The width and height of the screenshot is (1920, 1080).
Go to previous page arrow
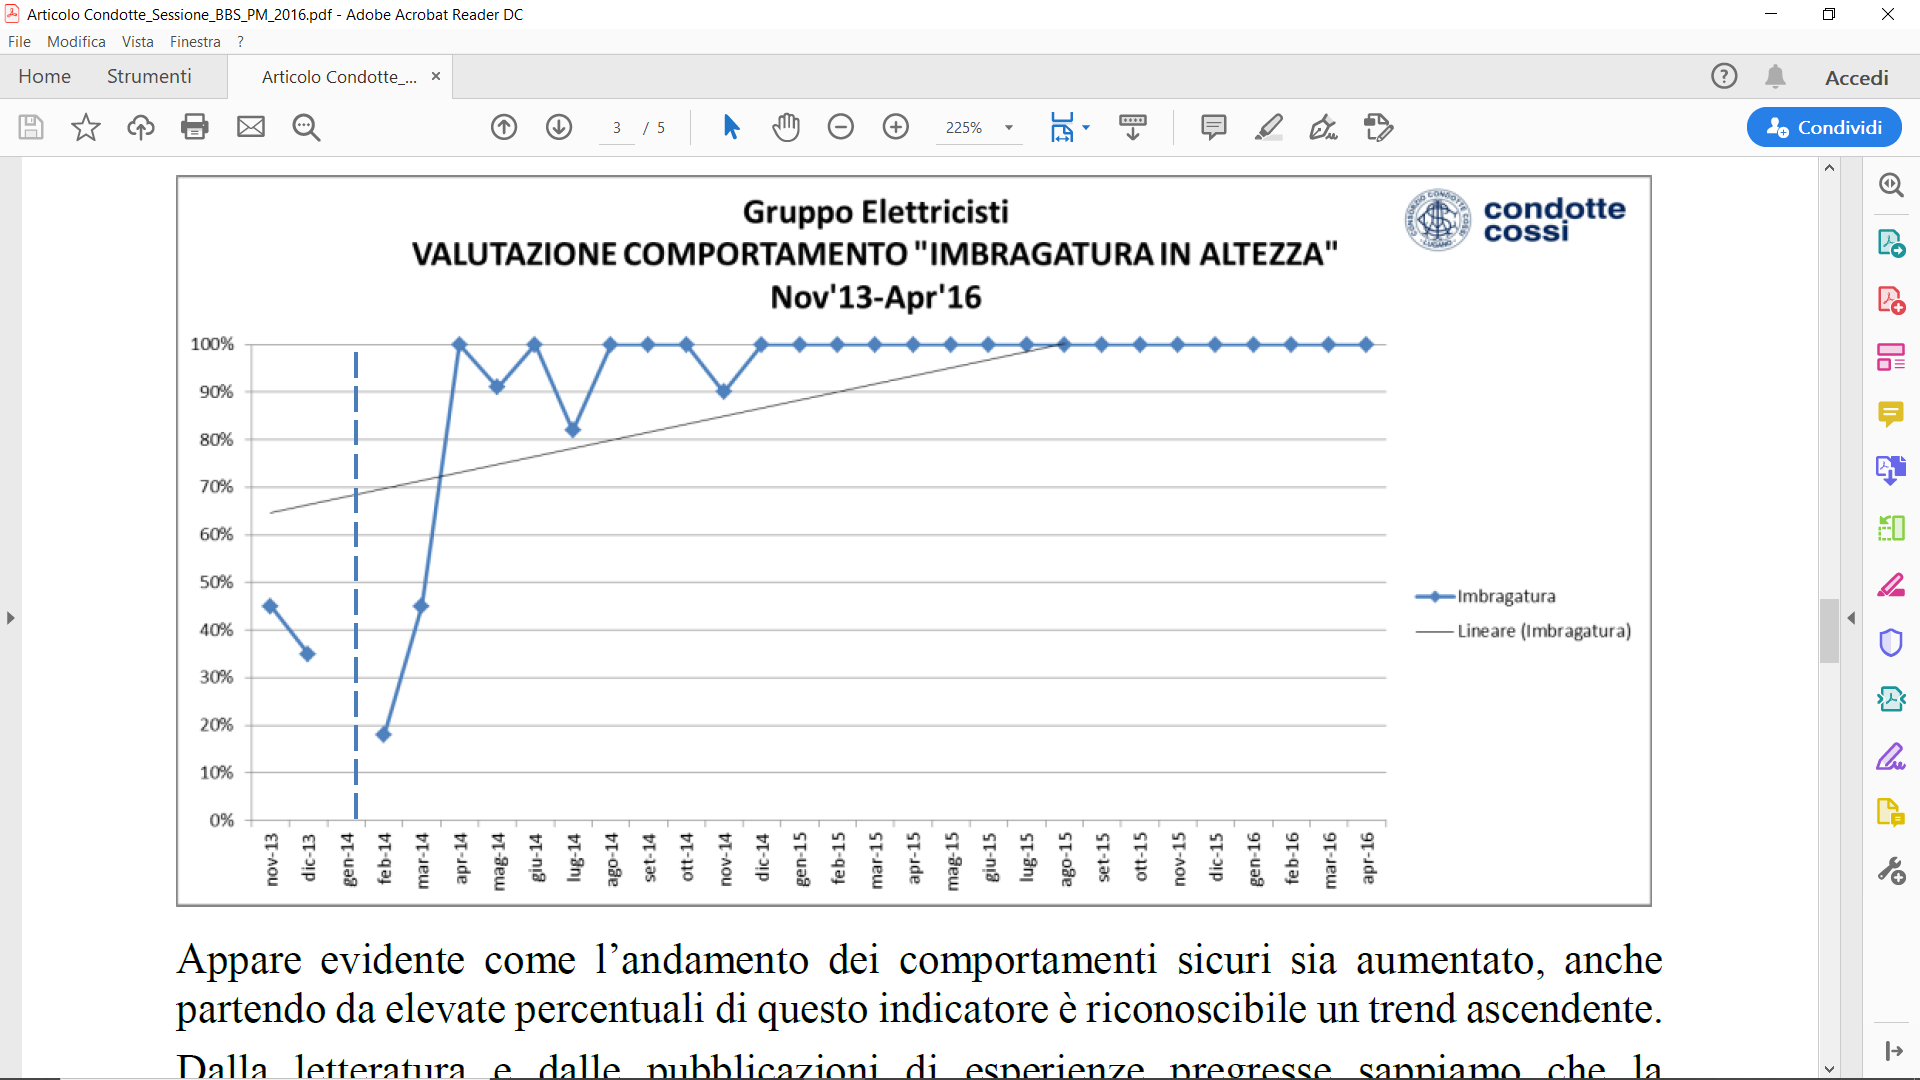click(504, 127)
